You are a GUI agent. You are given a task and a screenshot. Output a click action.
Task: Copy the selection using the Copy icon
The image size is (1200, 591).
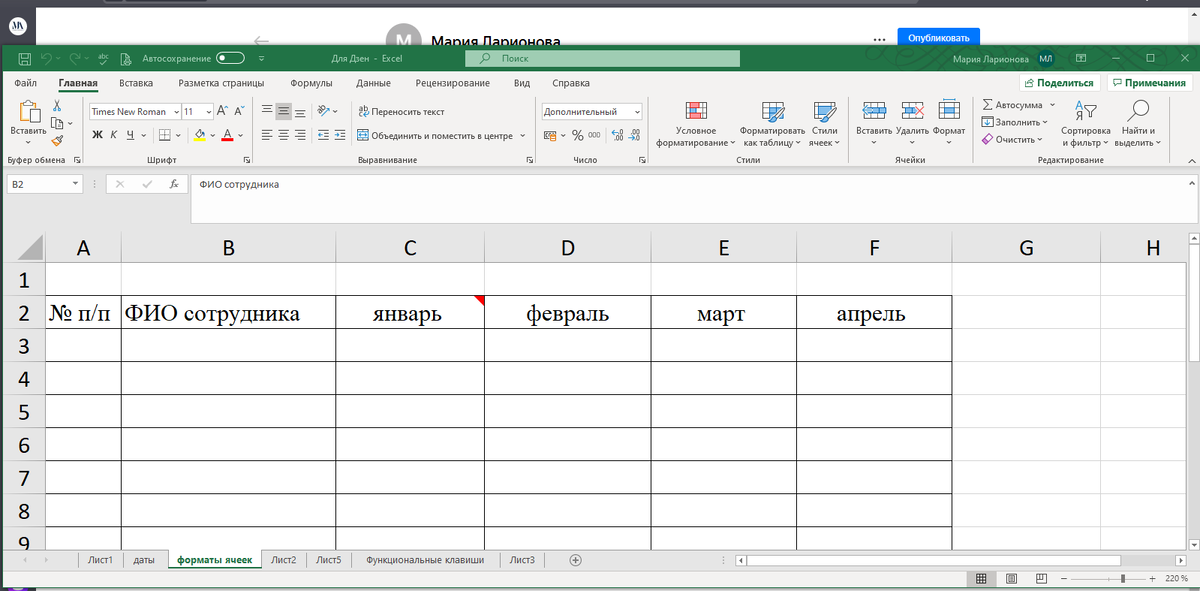[x=57, y=123]
